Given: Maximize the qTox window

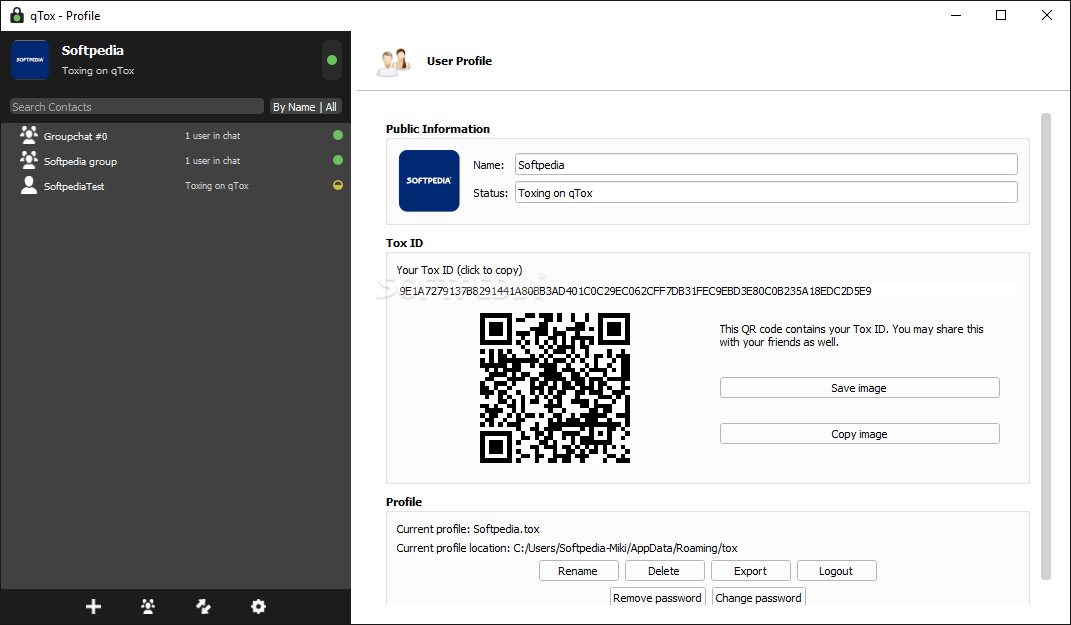Looking at the screenshot, I should pyautogui.click(x=1001, y=15).
